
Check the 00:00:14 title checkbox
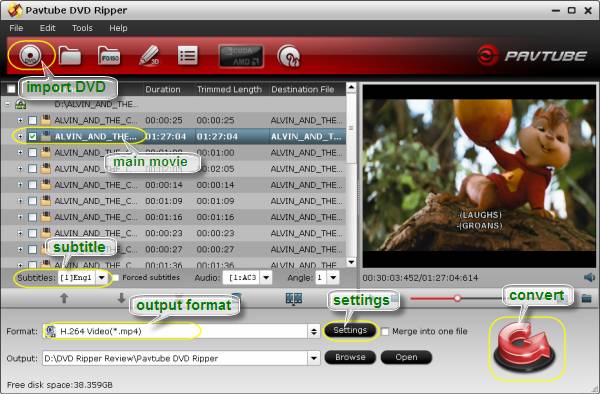(x=33, y=185)
